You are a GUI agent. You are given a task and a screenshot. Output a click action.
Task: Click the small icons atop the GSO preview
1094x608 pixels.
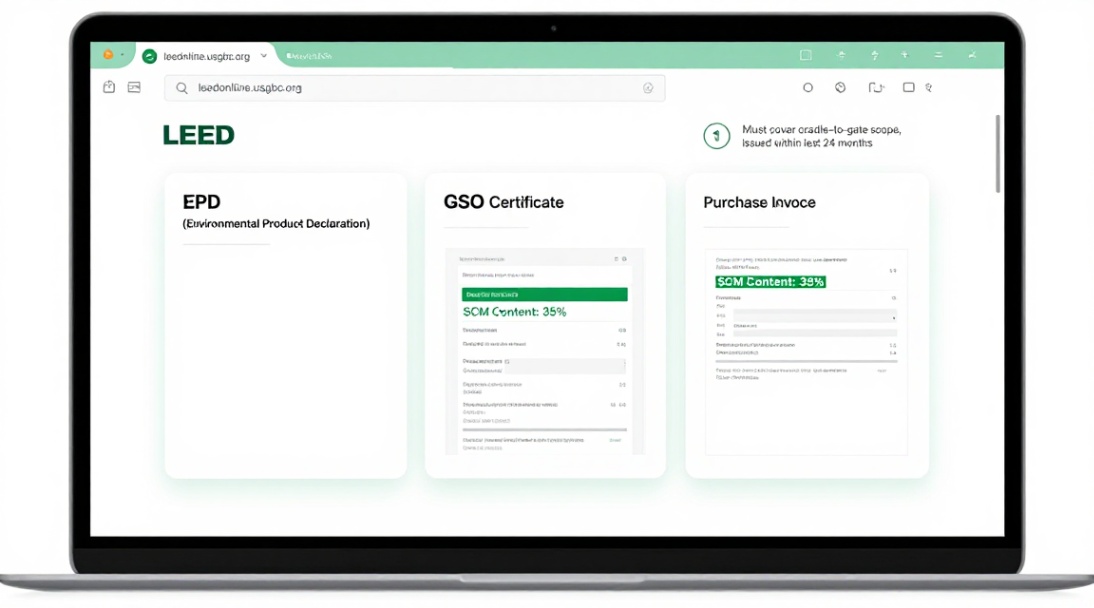point(620,259)
